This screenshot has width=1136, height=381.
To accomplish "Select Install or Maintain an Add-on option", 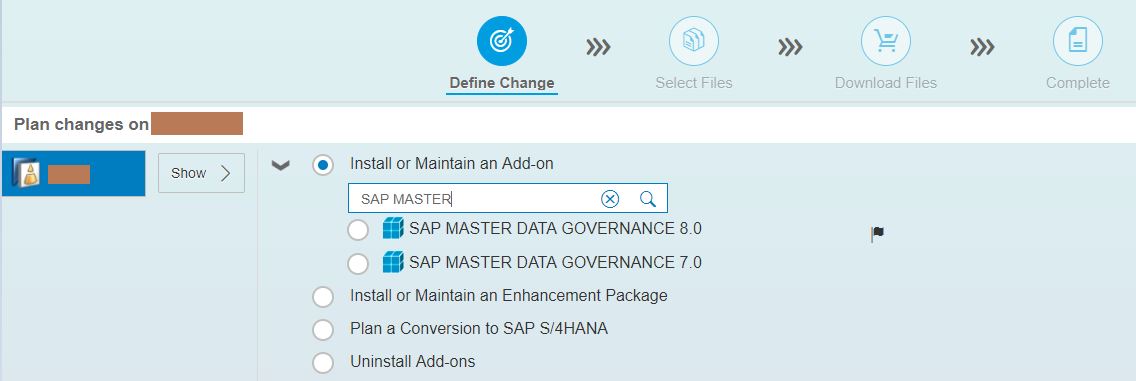I will pyautogui.click(x=322, y=164).
